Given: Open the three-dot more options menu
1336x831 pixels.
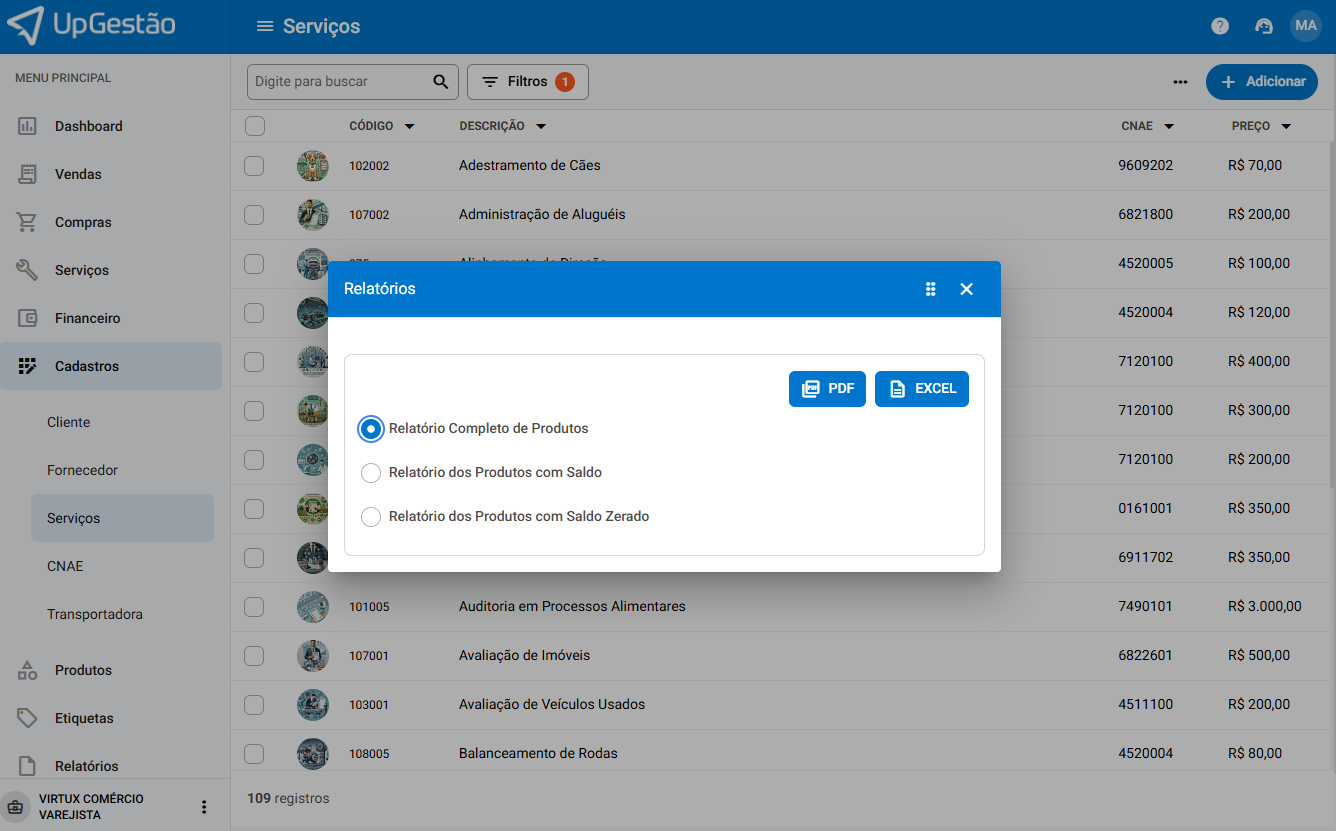Looking at the screenshot, I should (1180, 82).
